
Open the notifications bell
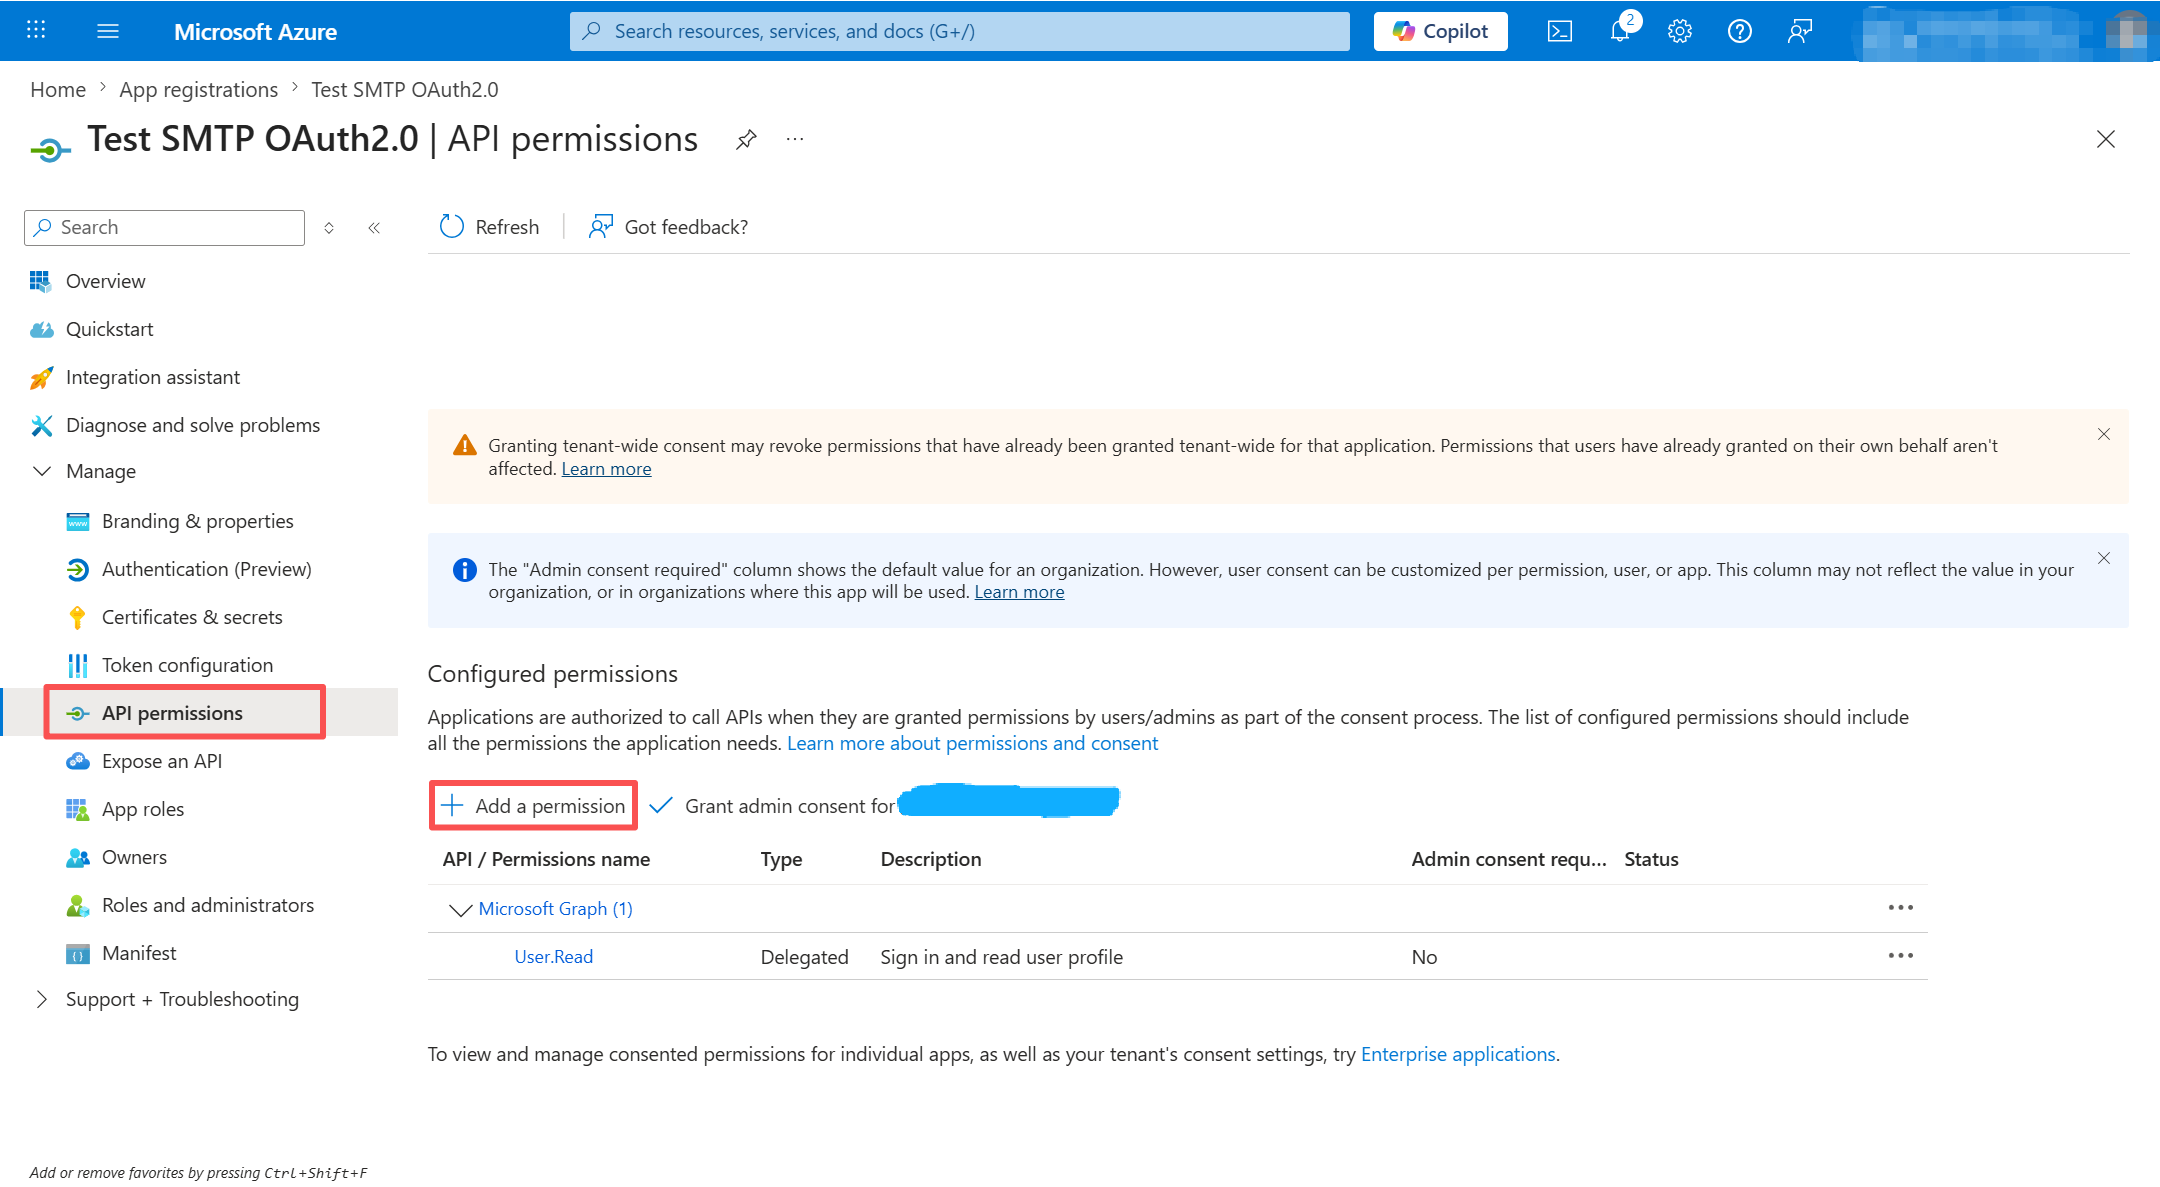coord(1620,31)
